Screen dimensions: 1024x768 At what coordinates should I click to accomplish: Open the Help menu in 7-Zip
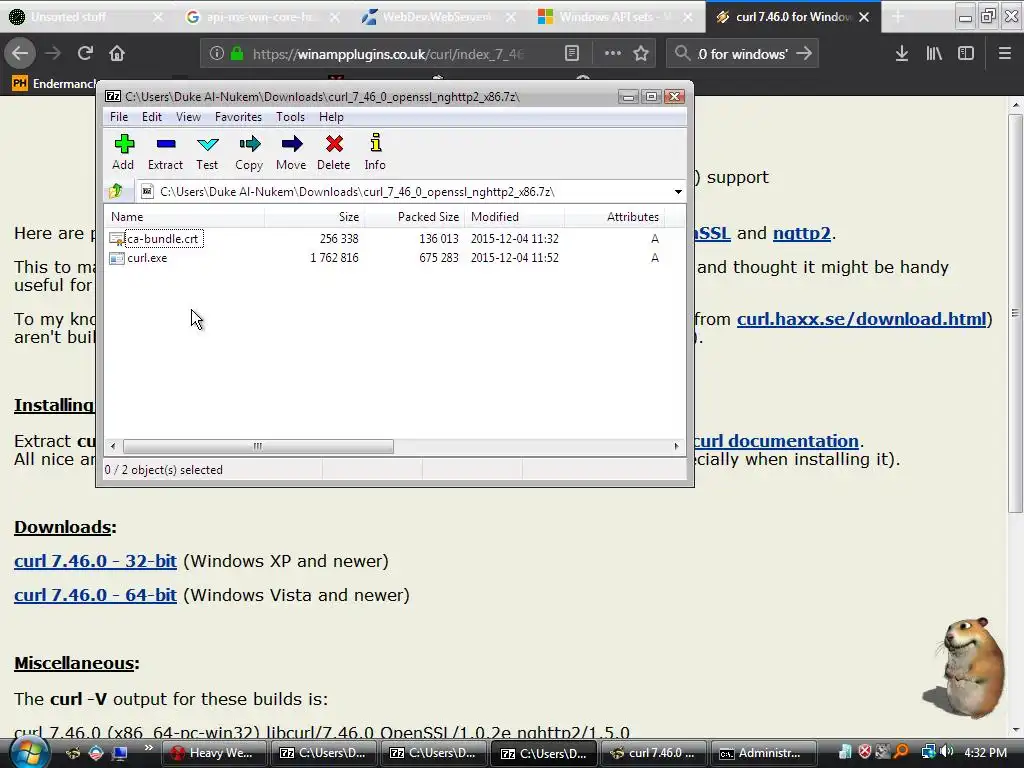331,117
